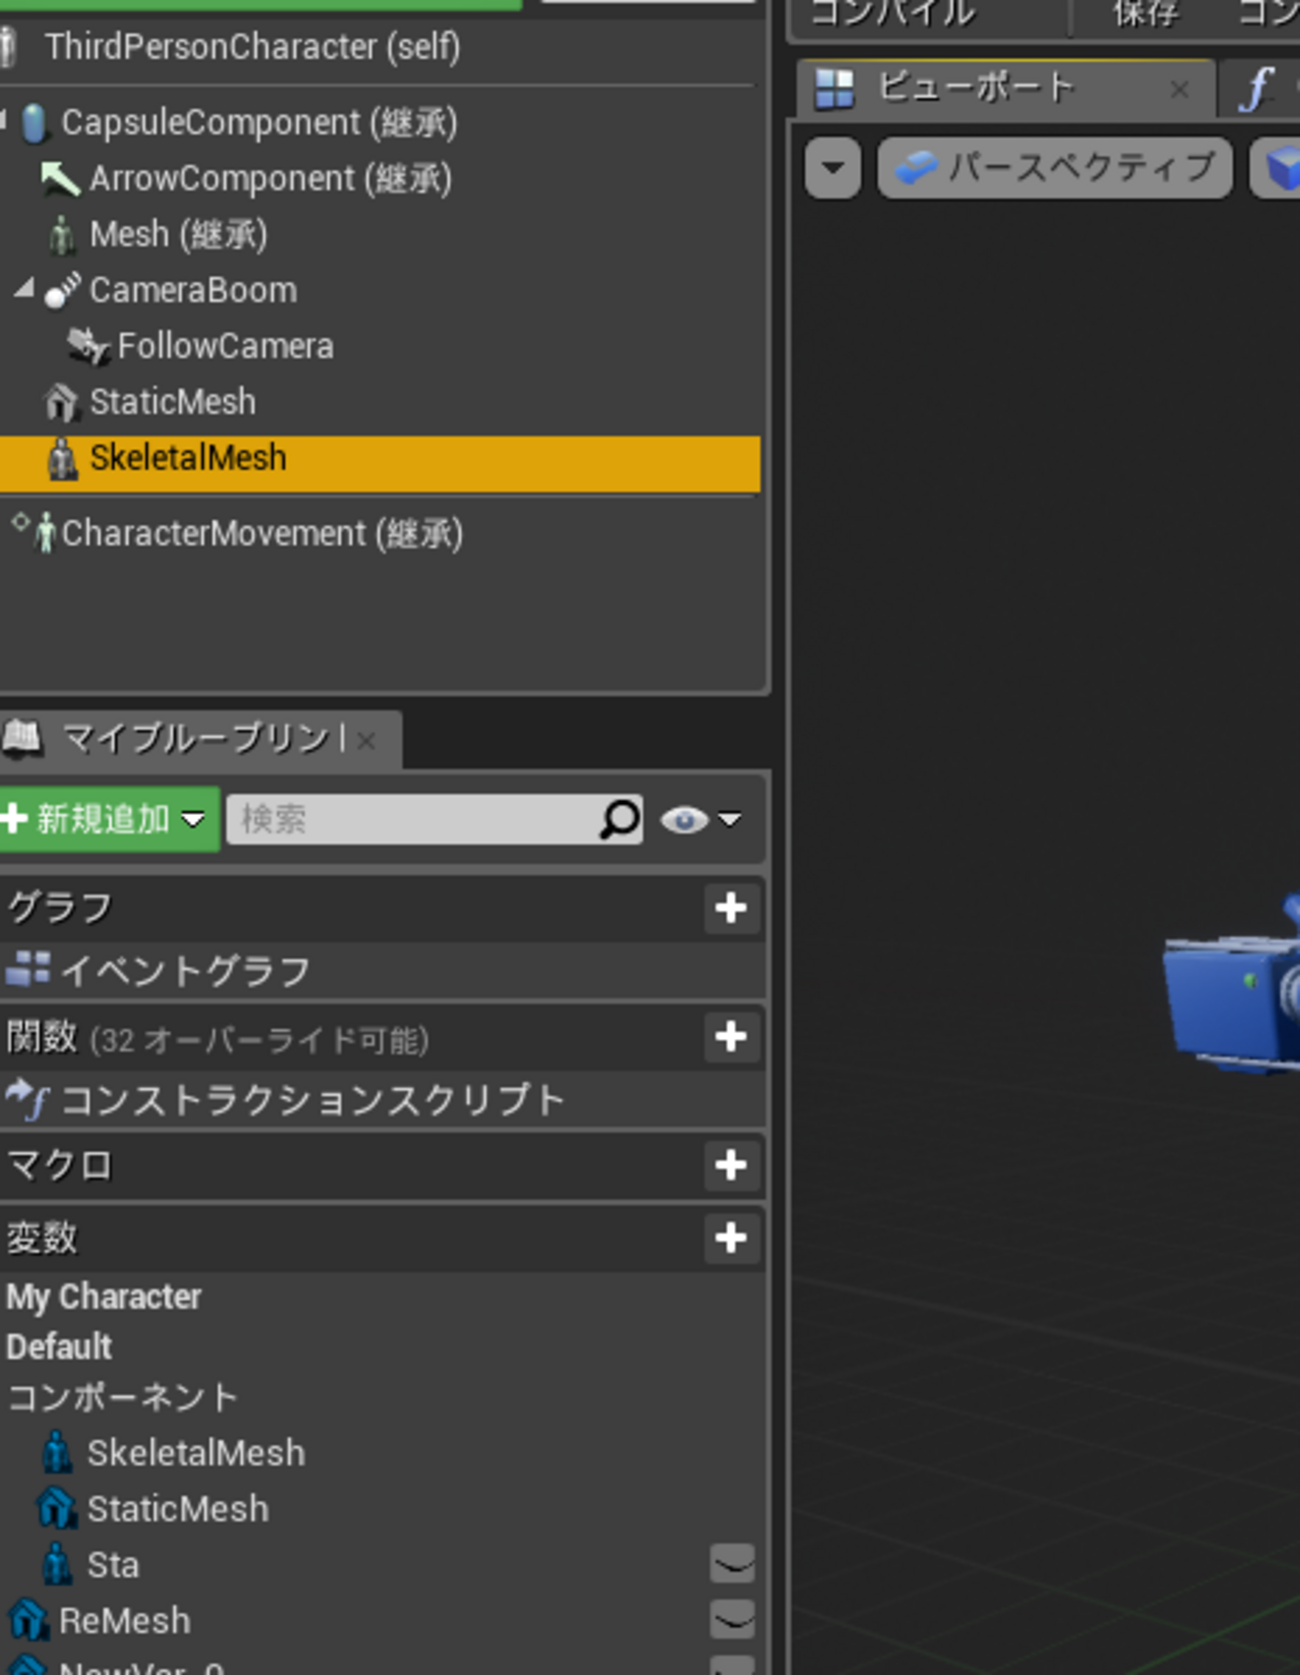The height and width of the screenshot is (1675, 1300).
Task: Click the inherited Mesh figure icon
Action: 62,235
